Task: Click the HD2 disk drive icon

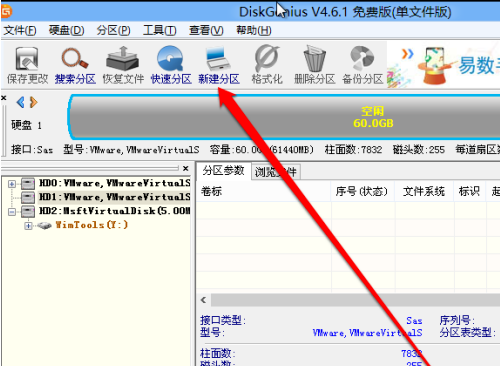Action: [28, 211]
